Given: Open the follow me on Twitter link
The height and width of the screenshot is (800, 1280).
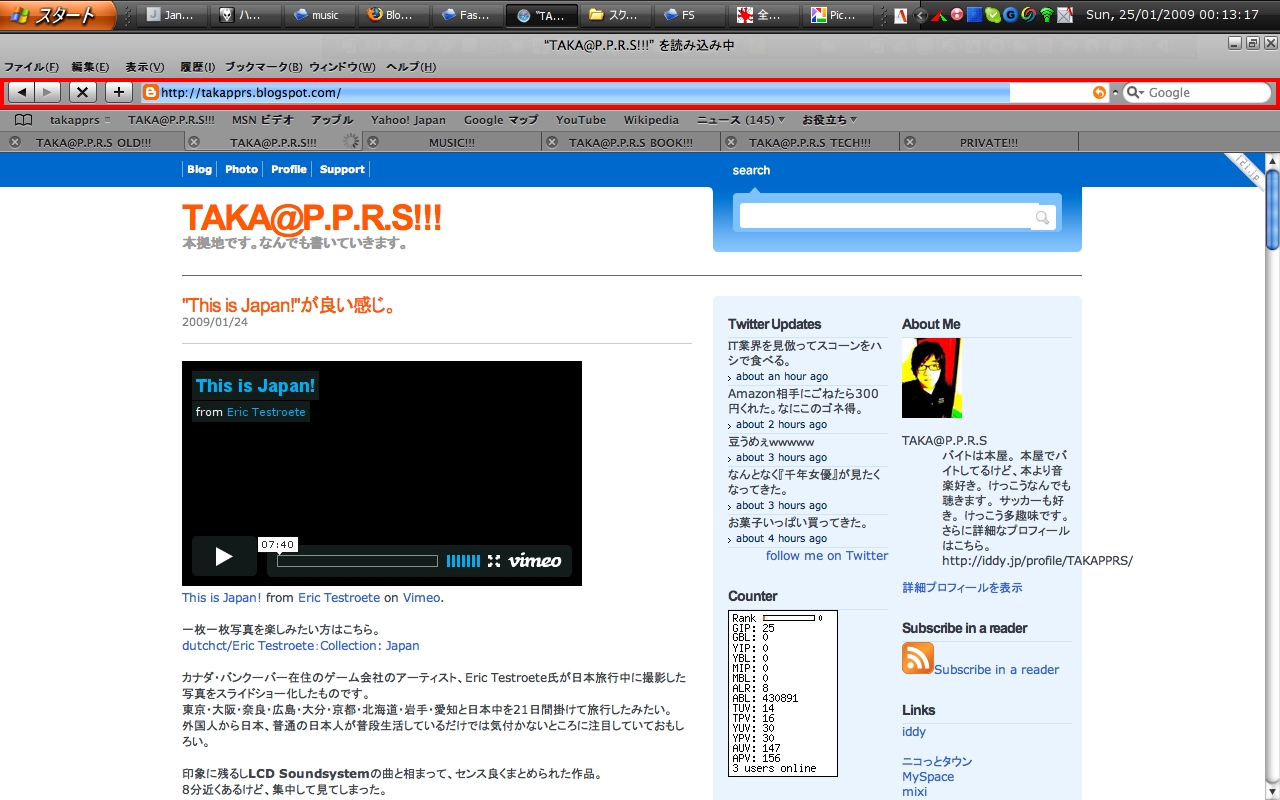Looking at the screenshot, I should (827, 555).
